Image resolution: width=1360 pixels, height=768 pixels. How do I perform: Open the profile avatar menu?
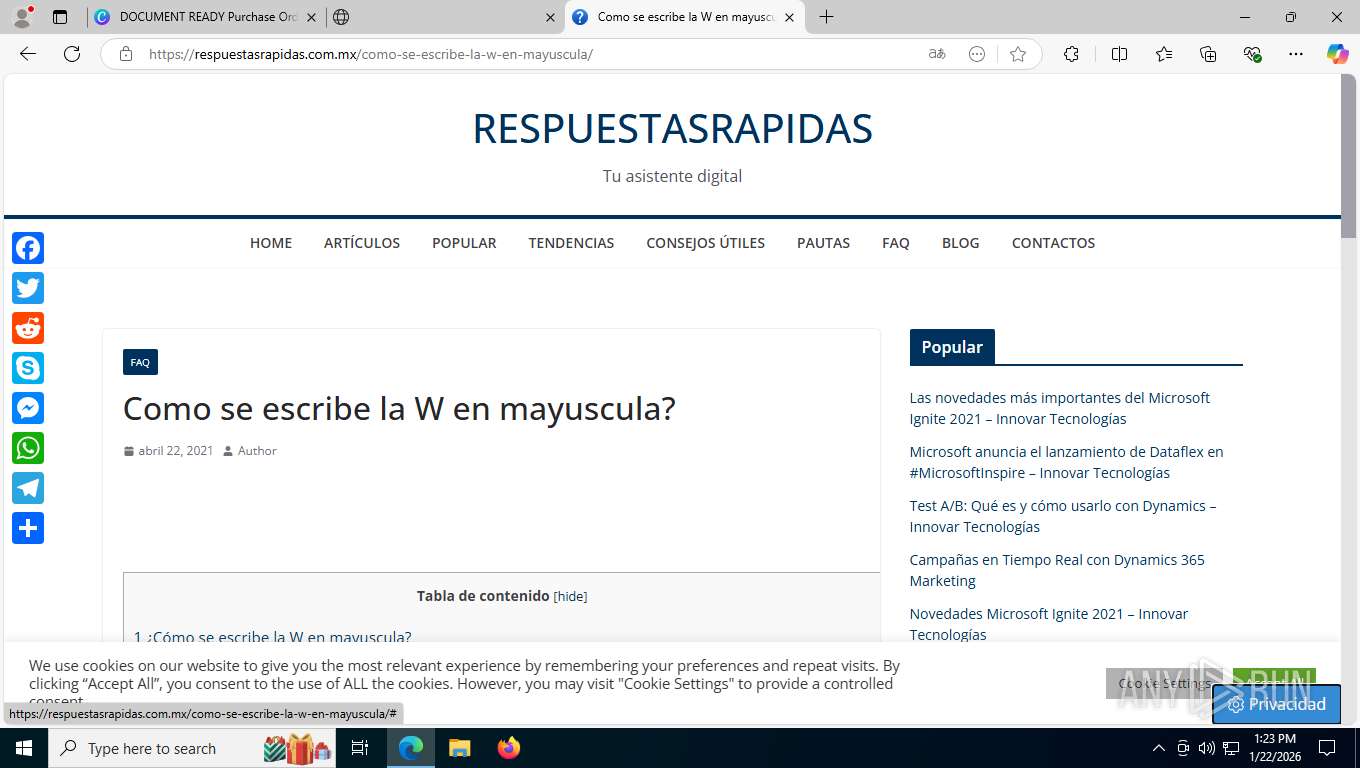point(22,17)
